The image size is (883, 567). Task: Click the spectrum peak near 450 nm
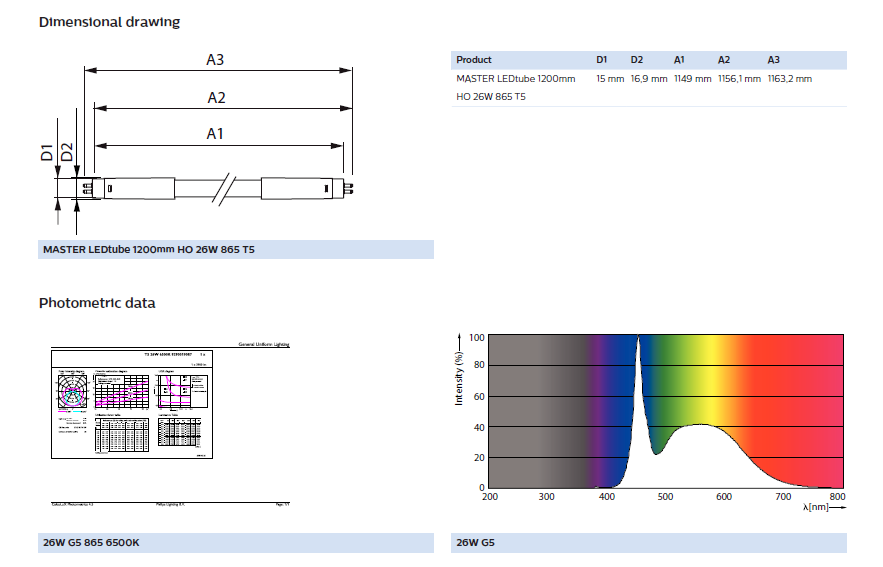[x=638, y=338]
